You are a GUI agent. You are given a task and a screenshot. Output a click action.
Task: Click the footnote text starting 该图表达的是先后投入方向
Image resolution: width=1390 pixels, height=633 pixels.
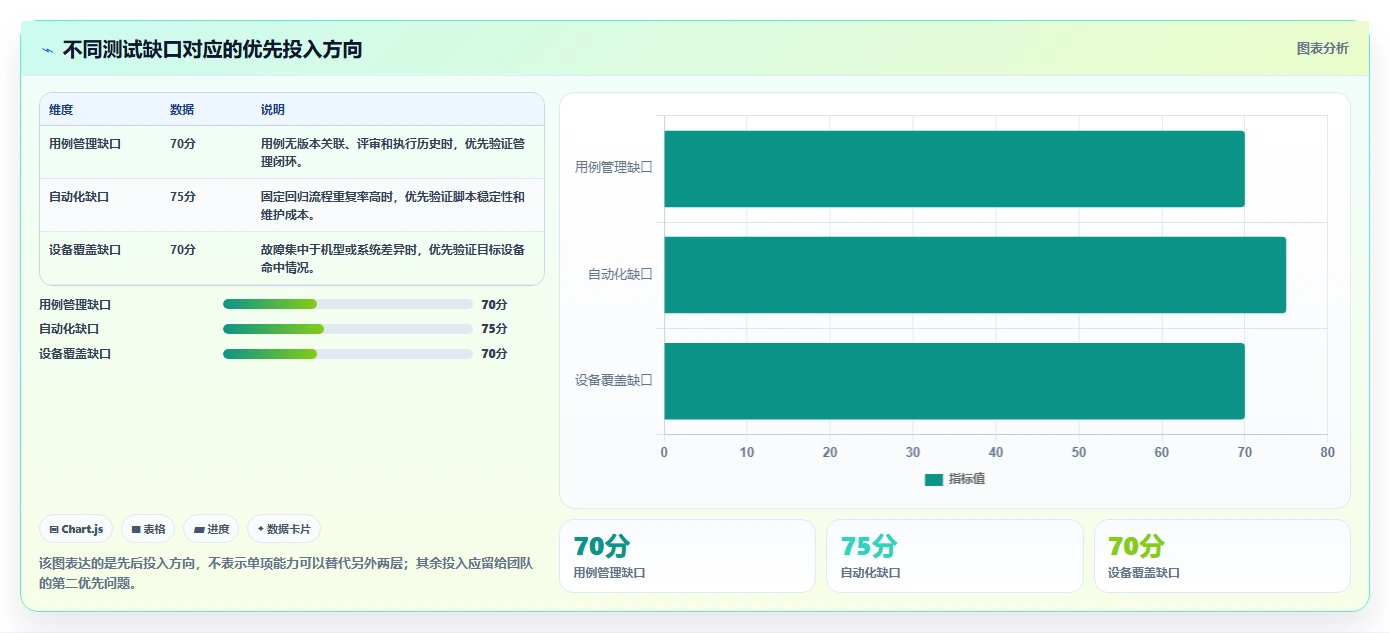(286, 573)
